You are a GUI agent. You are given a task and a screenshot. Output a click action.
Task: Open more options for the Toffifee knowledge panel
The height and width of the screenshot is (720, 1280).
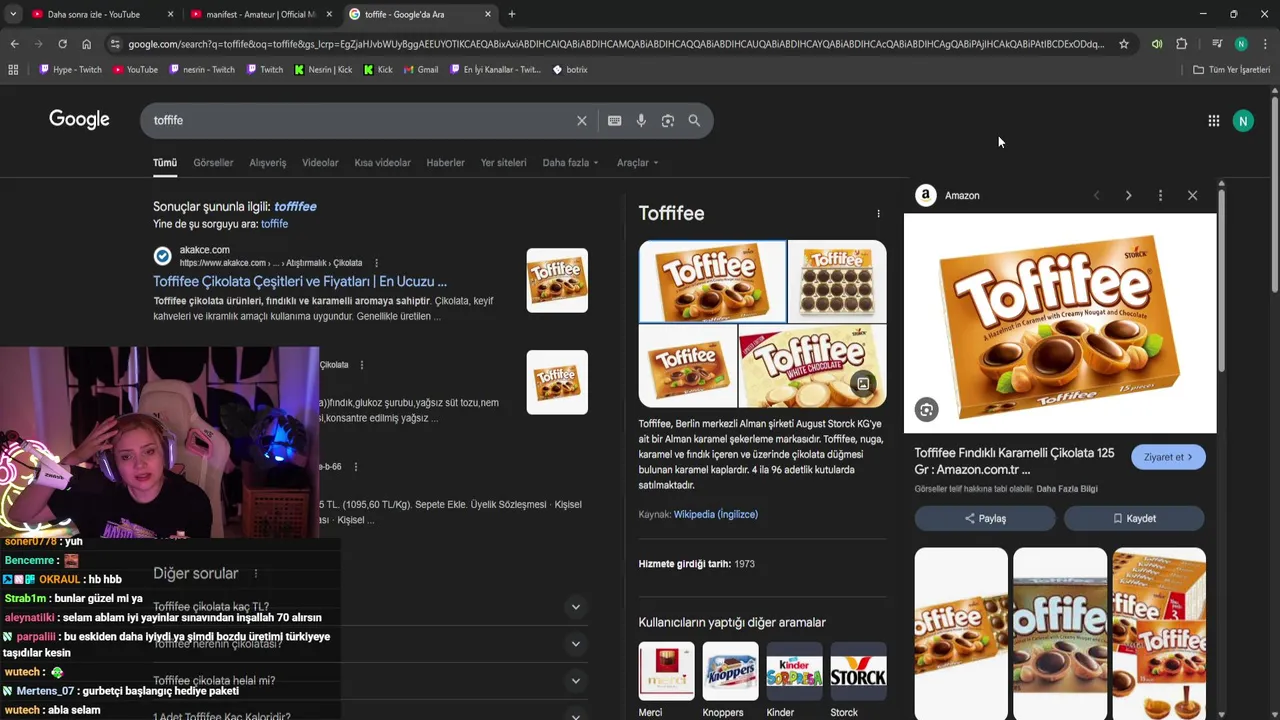pyautogui.click(x=878, y=213)
